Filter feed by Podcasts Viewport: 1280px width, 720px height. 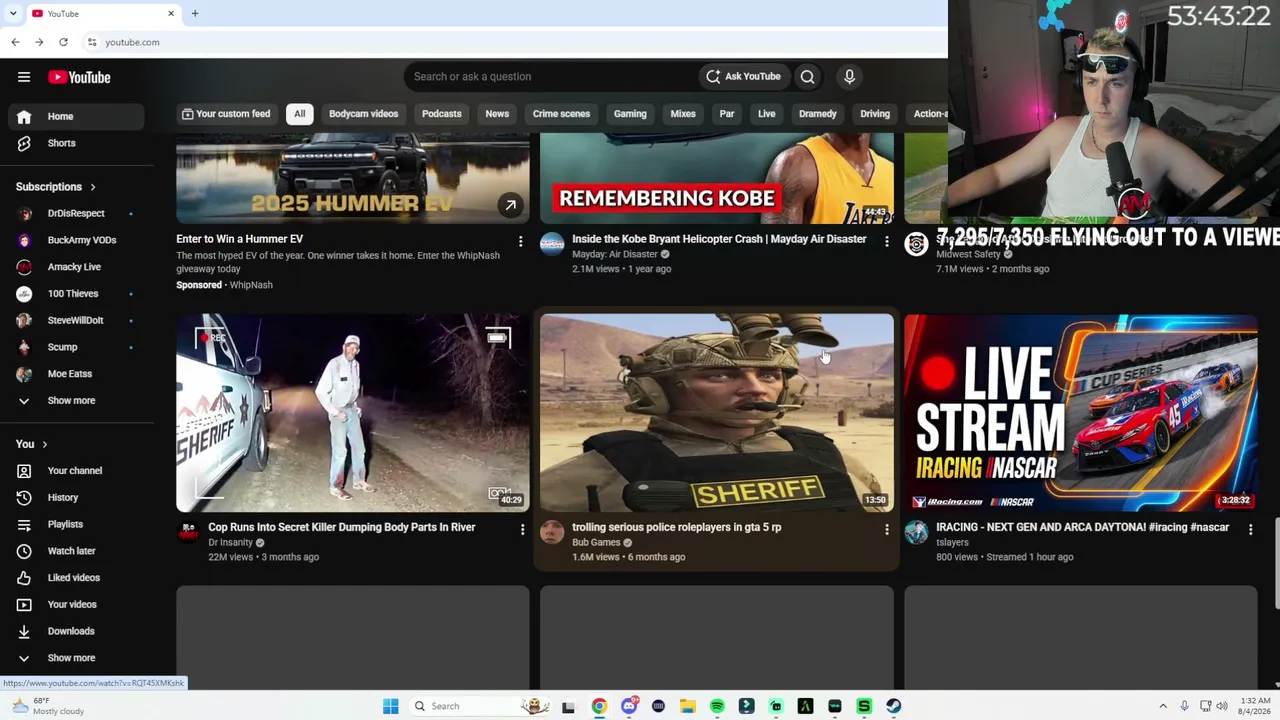point(442,114)
